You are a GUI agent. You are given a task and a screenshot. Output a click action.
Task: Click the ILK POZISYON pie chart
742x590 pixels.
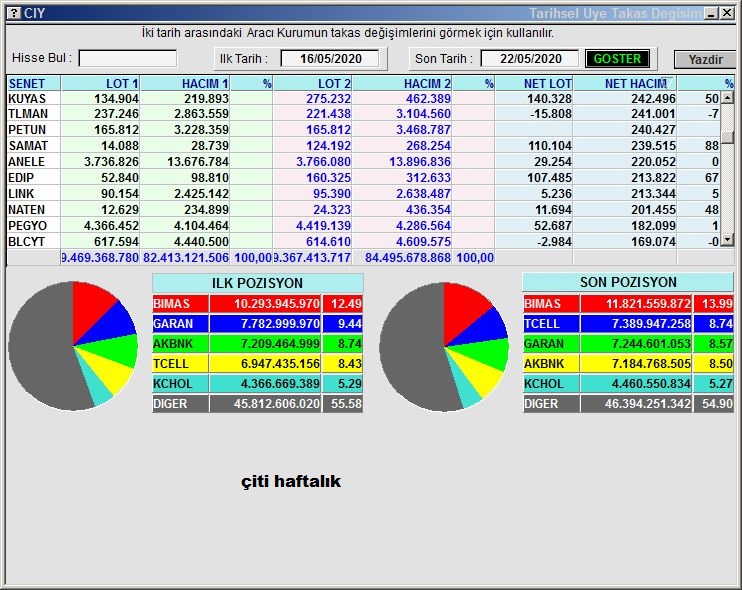click(73, 346)
